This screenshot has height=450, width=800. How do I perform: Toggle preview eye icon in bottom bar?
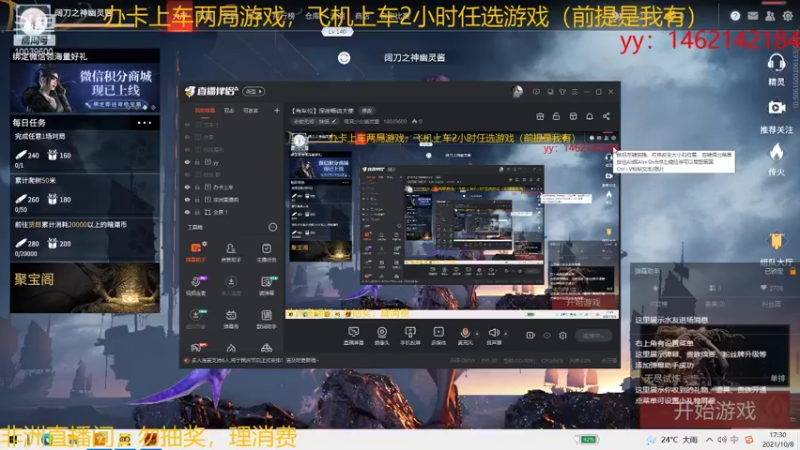click(547, 335)
